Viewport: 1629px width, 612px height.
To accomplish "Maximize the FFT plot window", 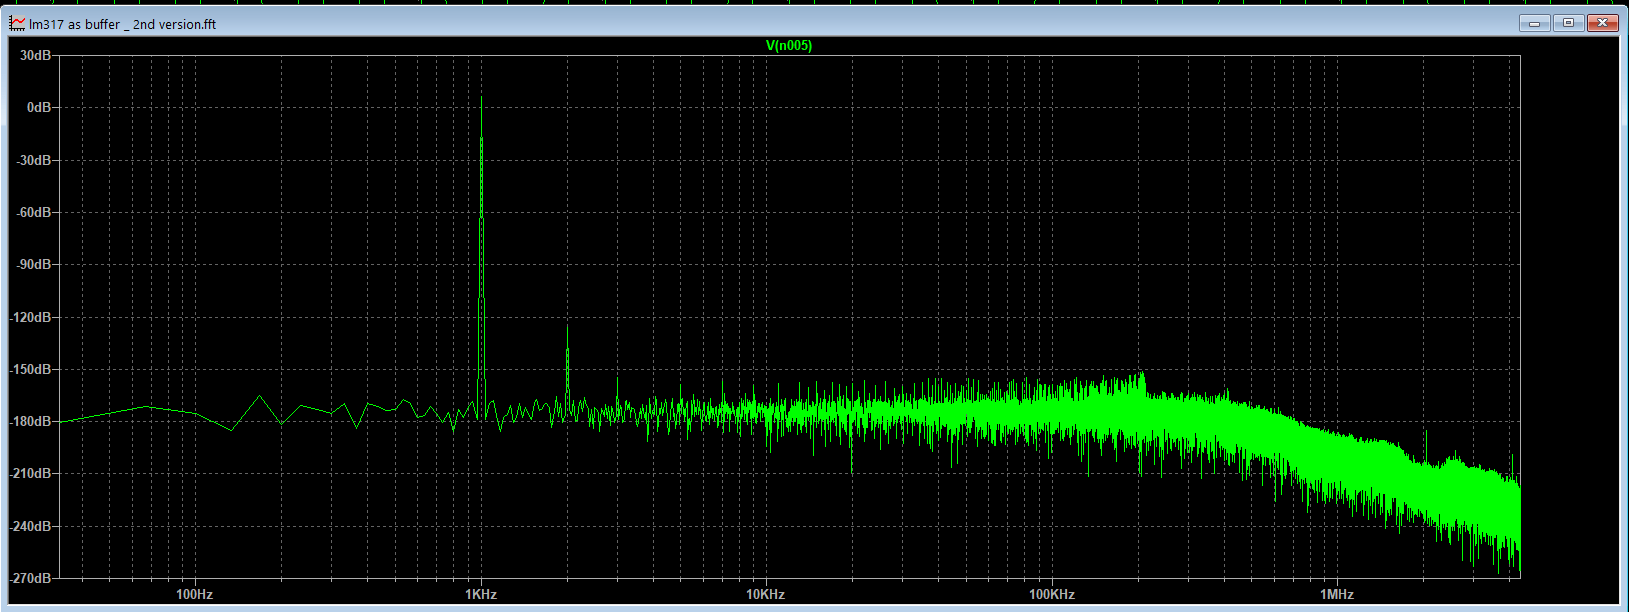I will pos(1568,22).
